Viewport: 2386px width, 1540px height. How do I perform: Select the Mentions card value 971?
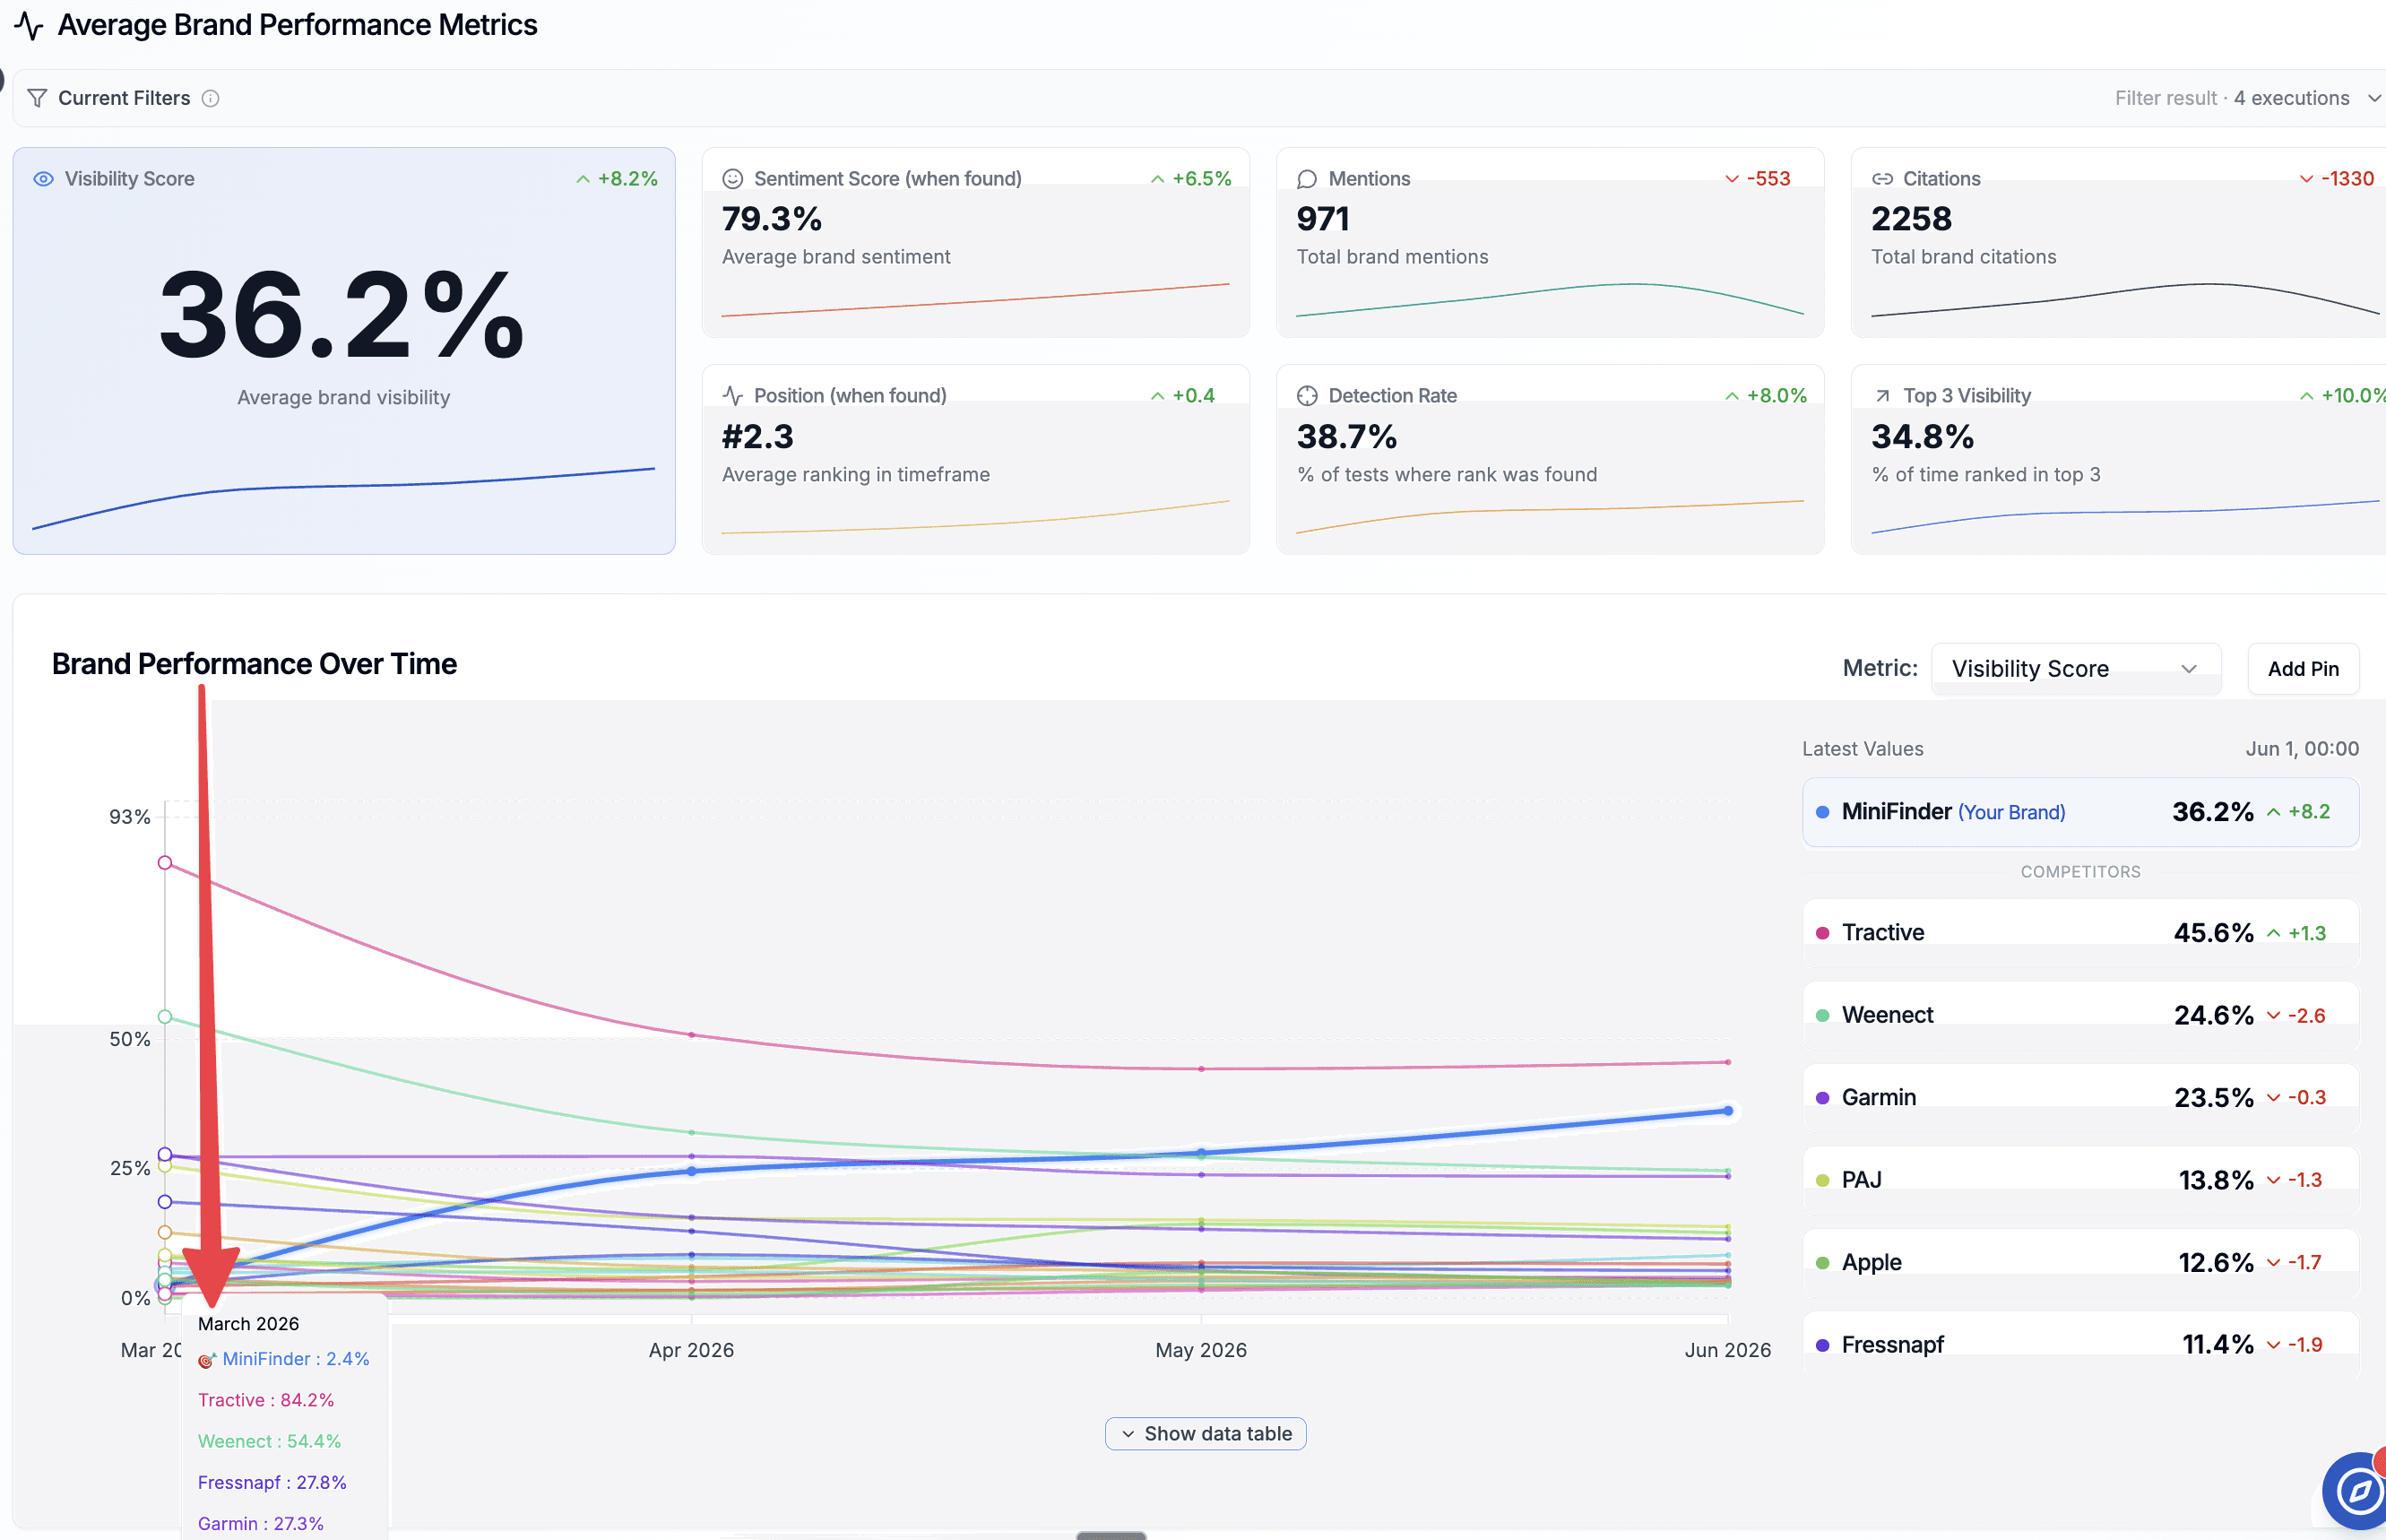coord(1322,219)
